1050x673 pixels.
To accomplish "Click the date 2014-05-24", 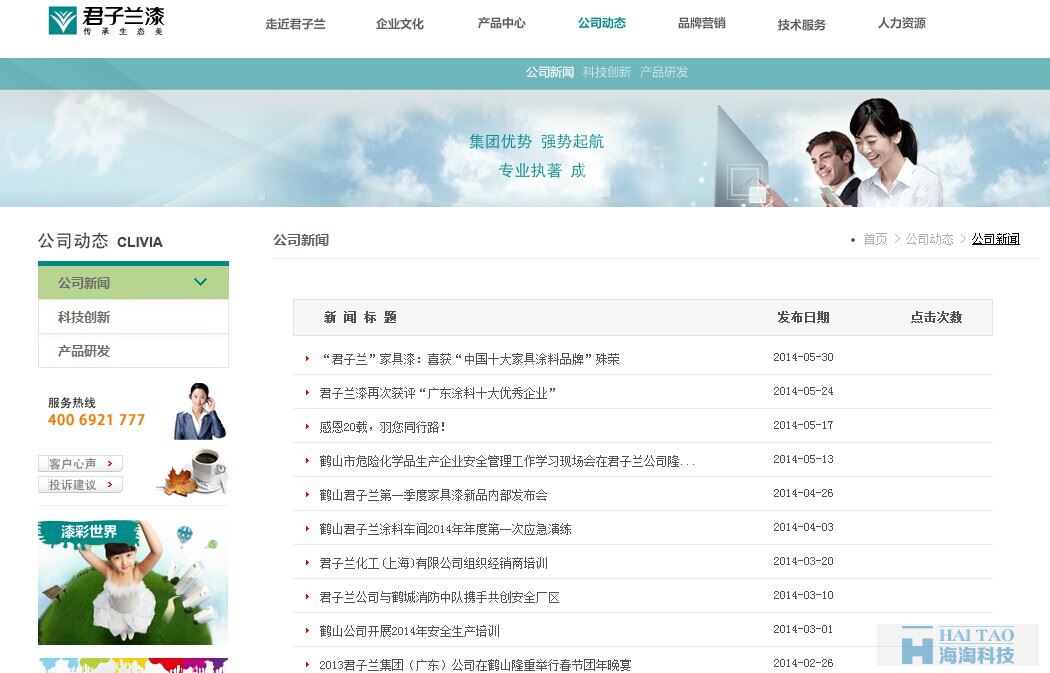I will pos(804,391).
